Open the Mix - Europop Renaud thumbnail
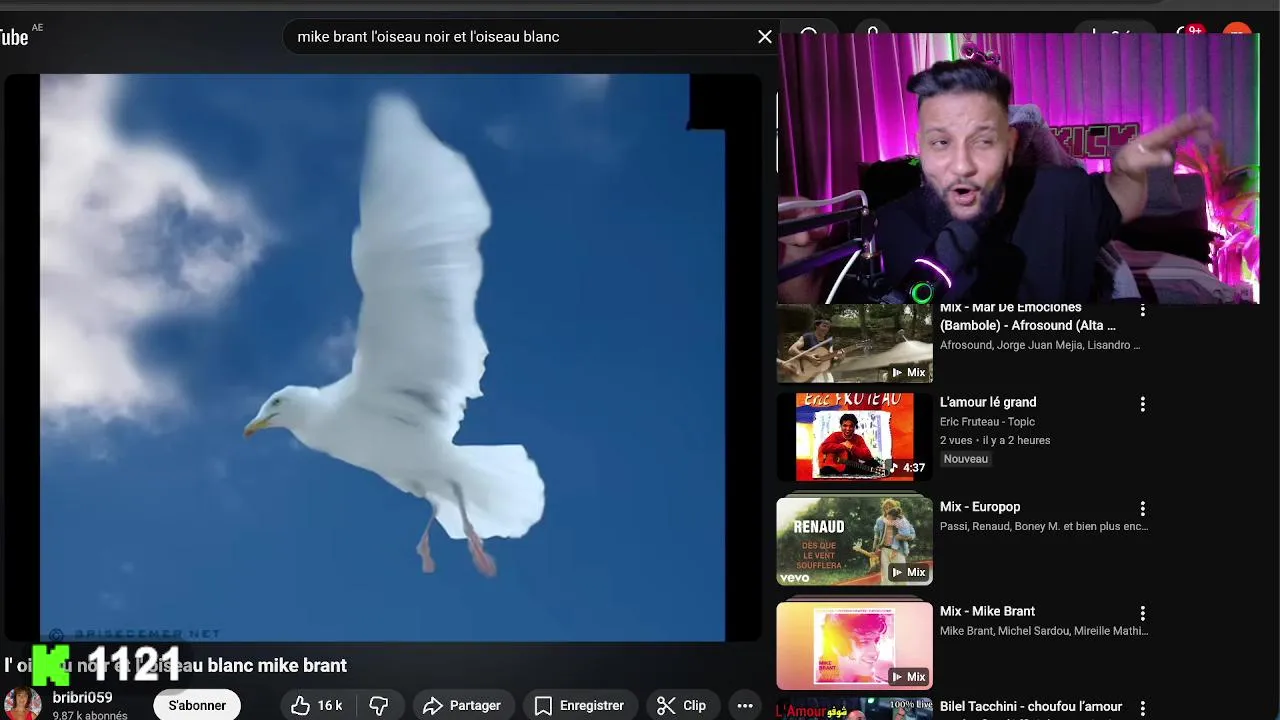The image size is (1280, 720). click(855, 541)
